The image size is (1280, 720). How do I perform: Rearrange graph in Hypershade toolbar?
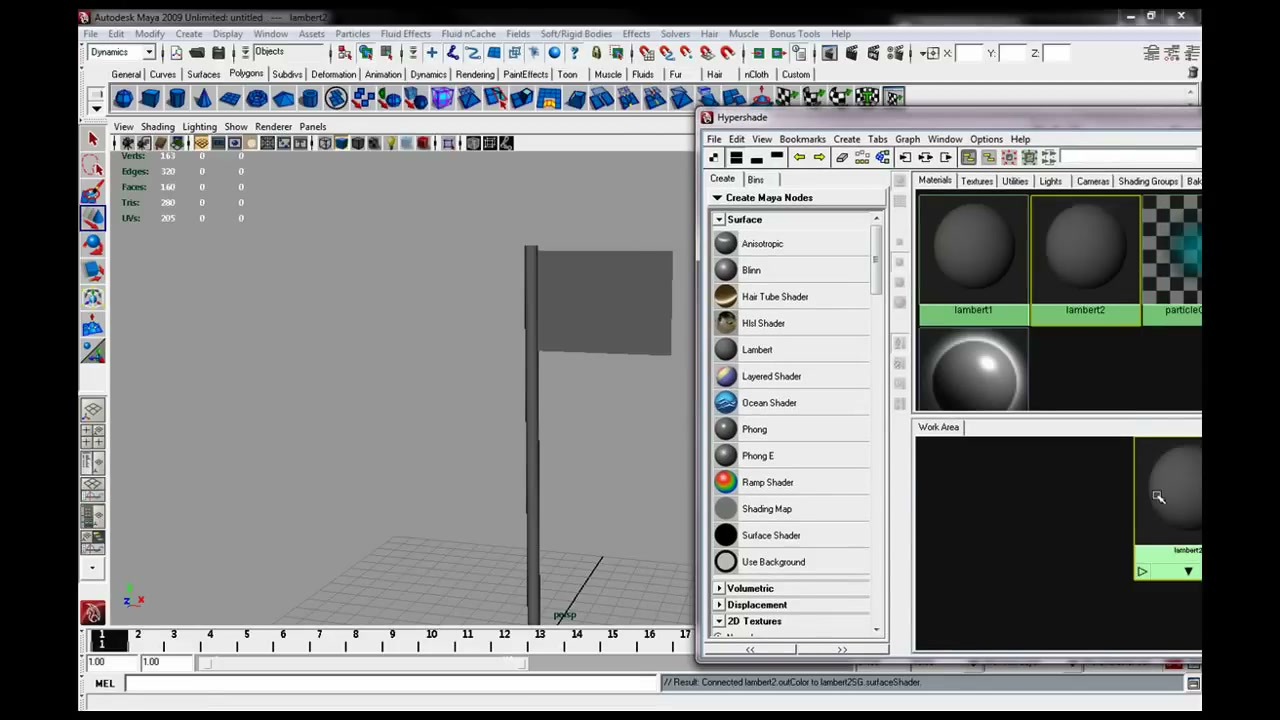pos(862,157)
